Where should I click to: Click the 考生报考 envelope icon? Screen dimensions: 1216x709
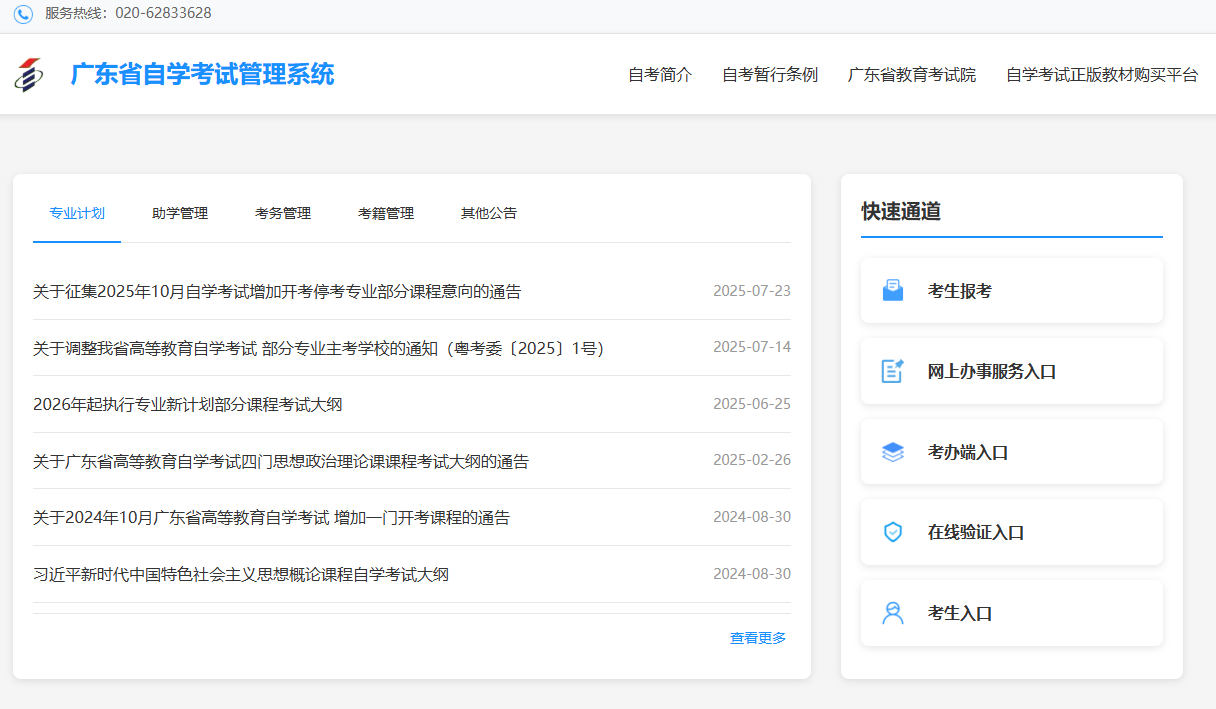(x=892, y=291)
